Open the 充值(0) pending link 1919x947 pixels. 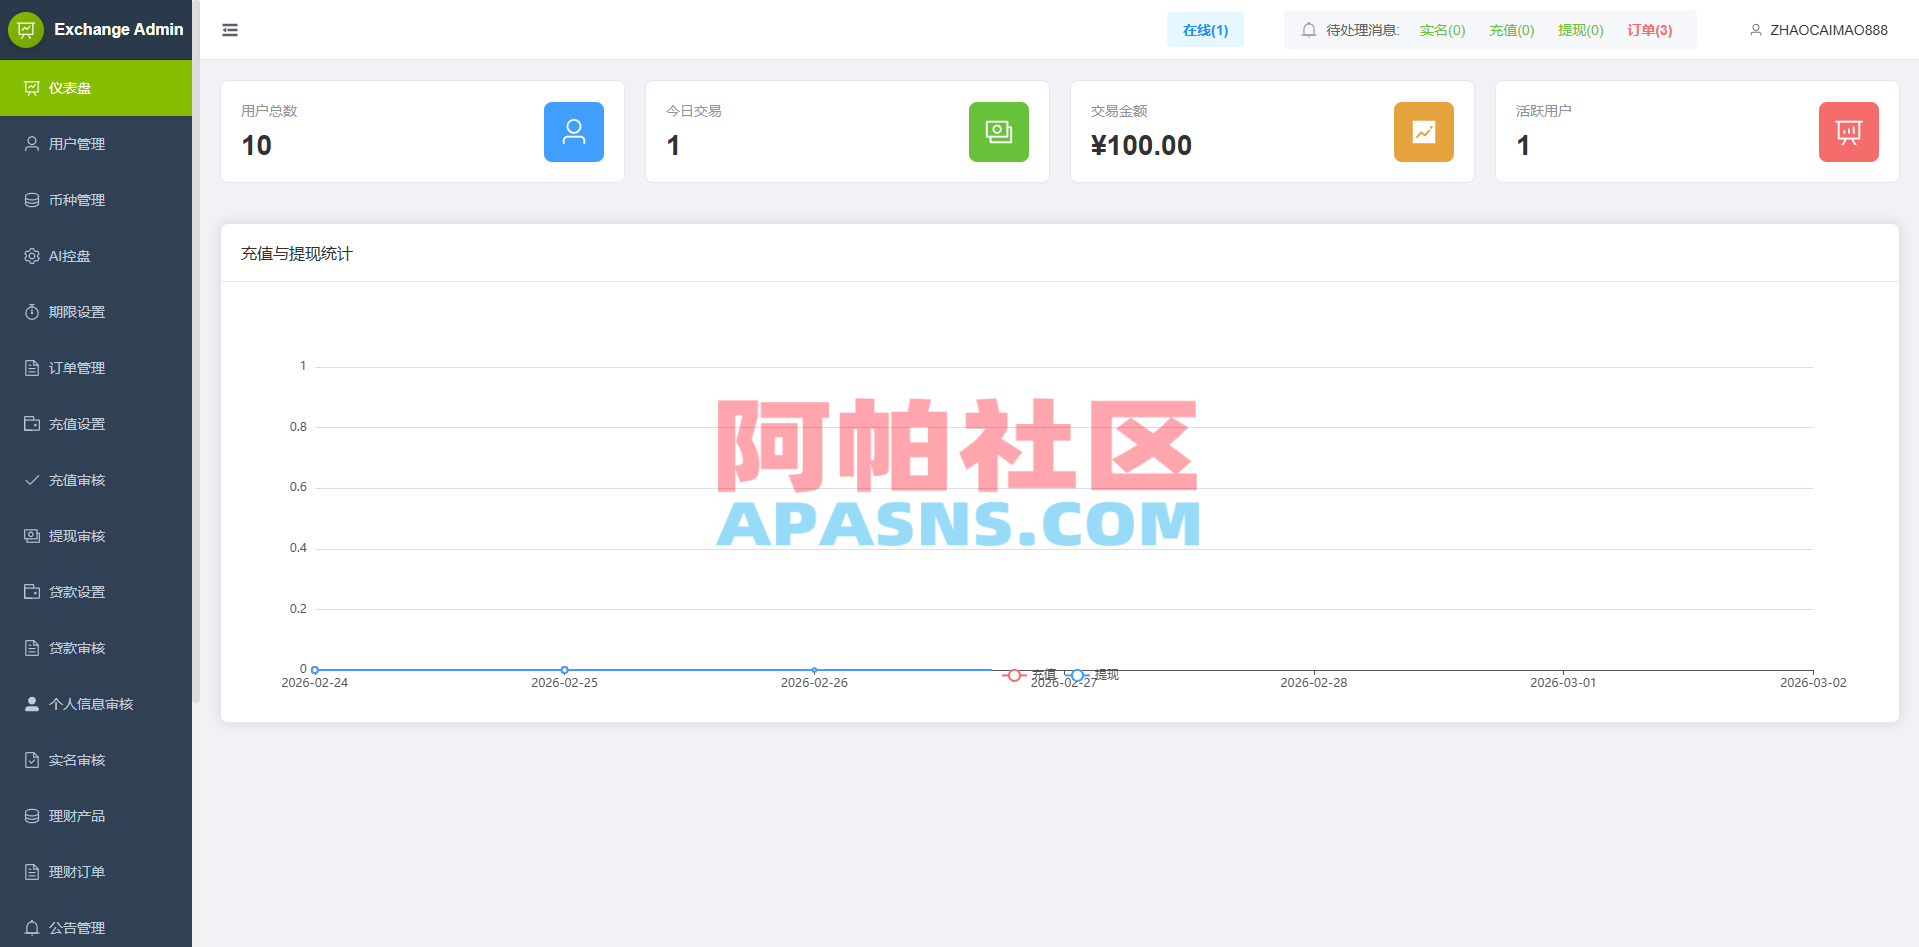pos(1511,30)
